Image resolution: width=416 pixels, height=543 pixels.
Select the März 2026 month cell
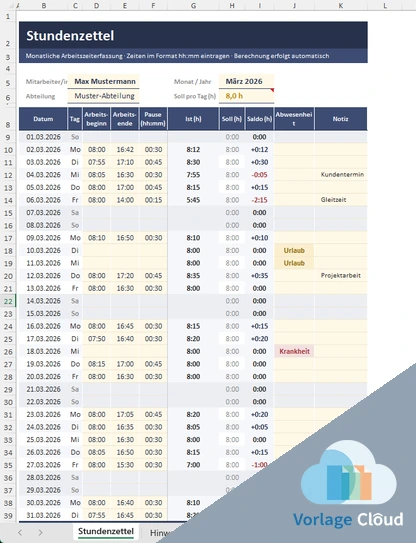click(x=246, y=81)
